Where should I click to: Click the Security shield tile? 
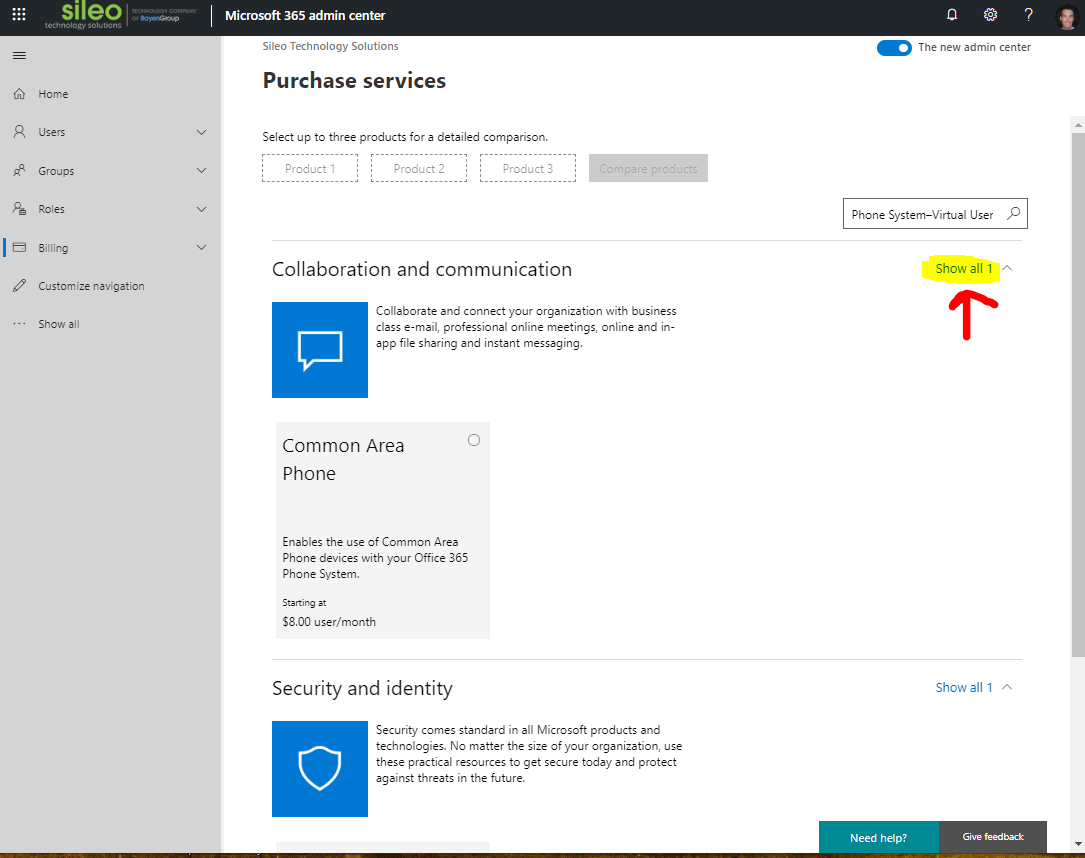(320, 769)
